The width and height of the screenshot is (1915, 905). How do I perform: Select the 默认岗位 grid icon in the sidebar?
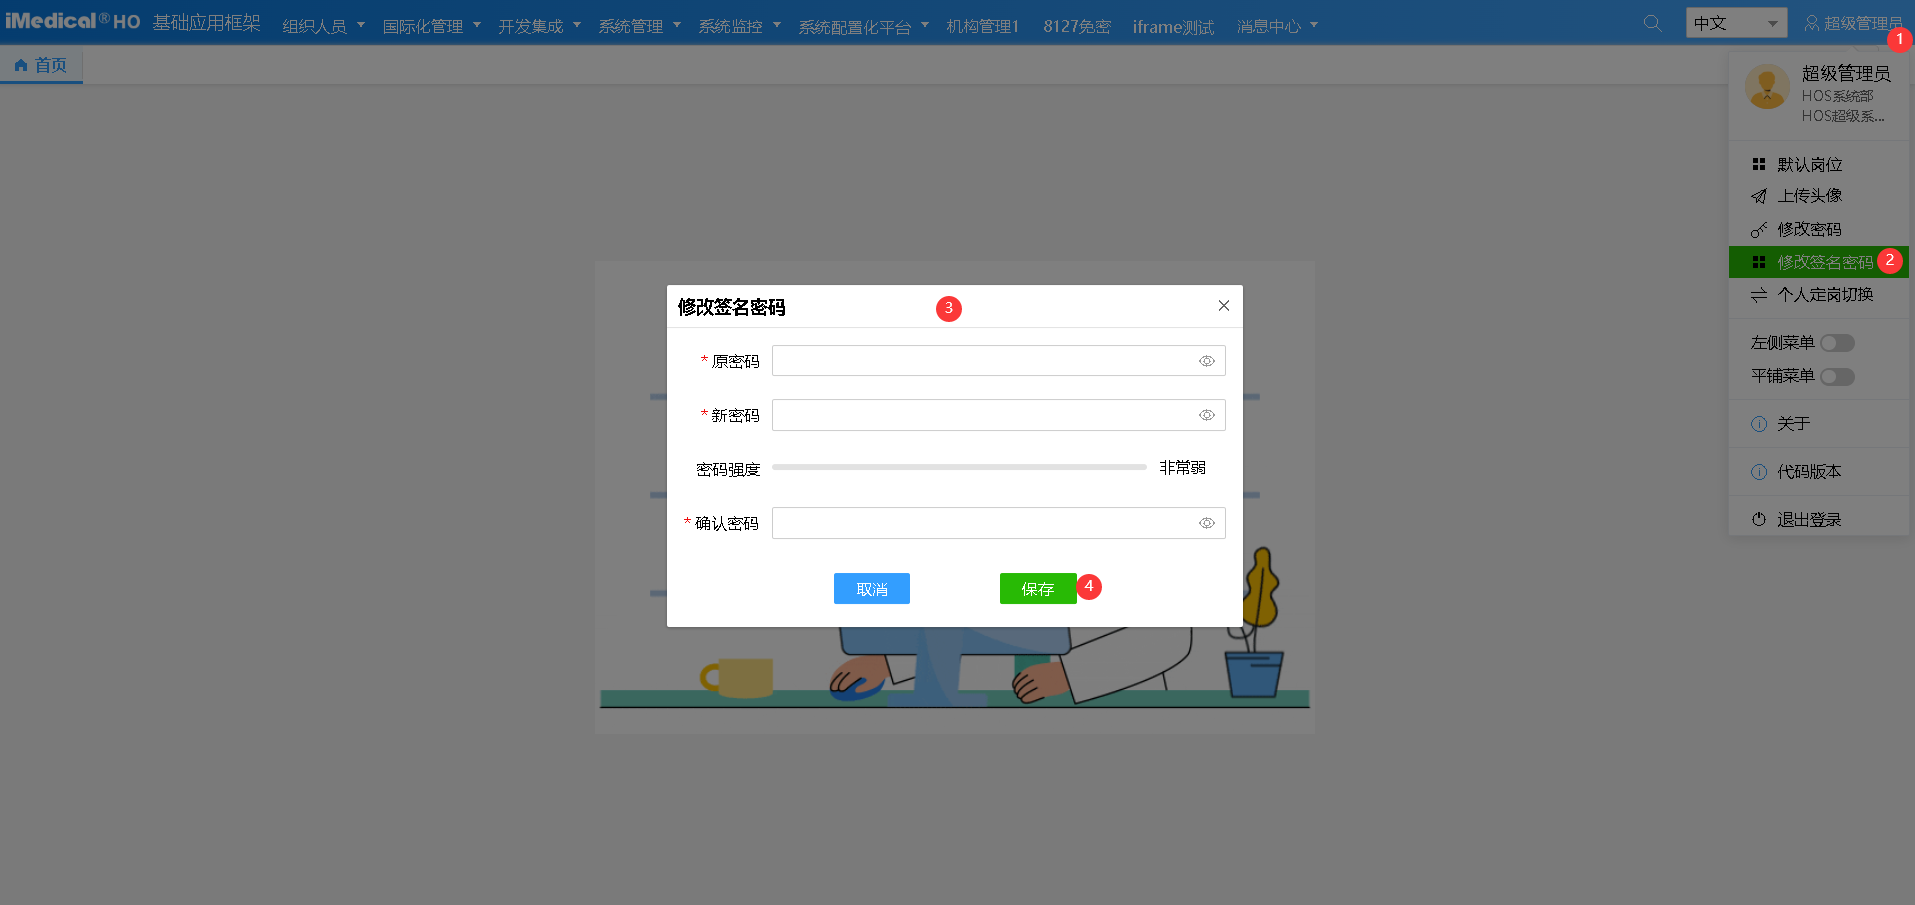1759,163
